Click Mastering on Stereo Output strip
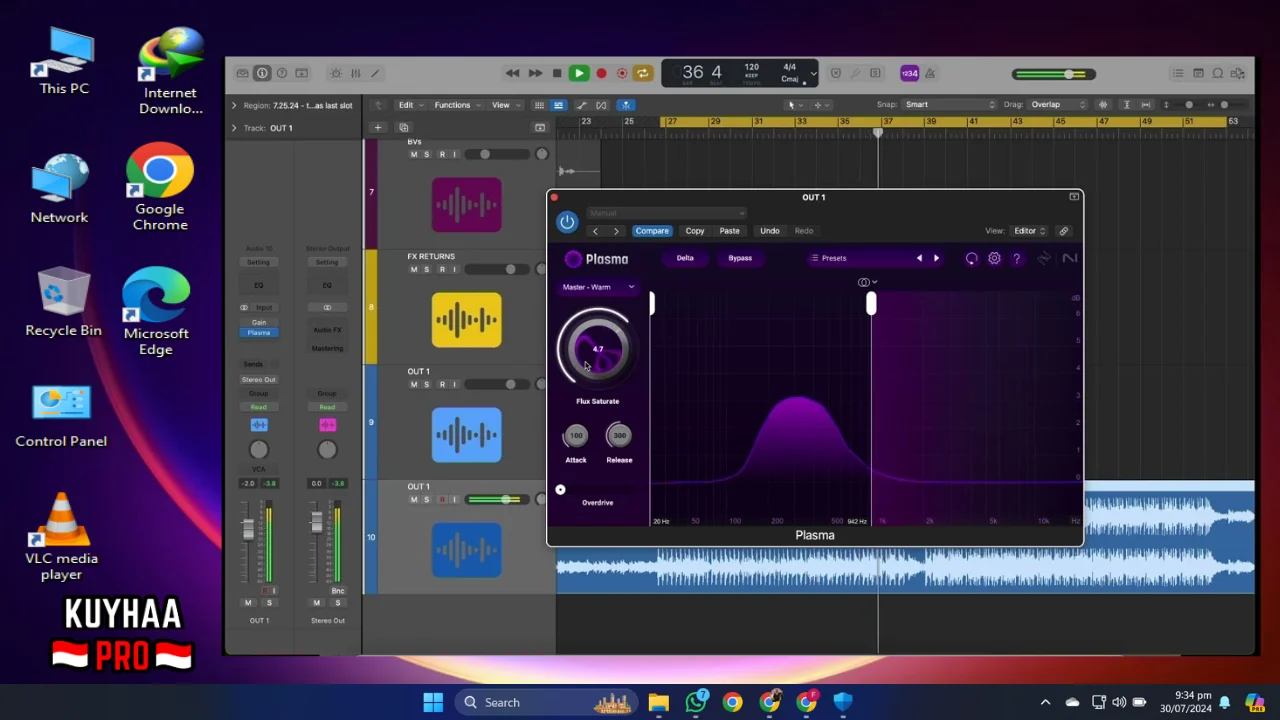This screenshot has width=1280, height=720. [x=327, y=348]
